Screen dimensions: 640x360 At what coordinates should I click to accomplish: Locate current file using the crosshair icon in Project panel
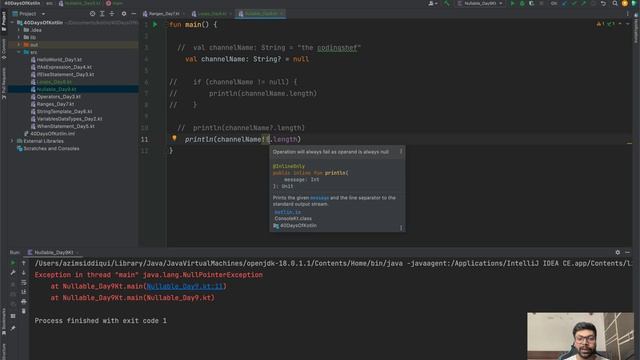coord(93,13)
